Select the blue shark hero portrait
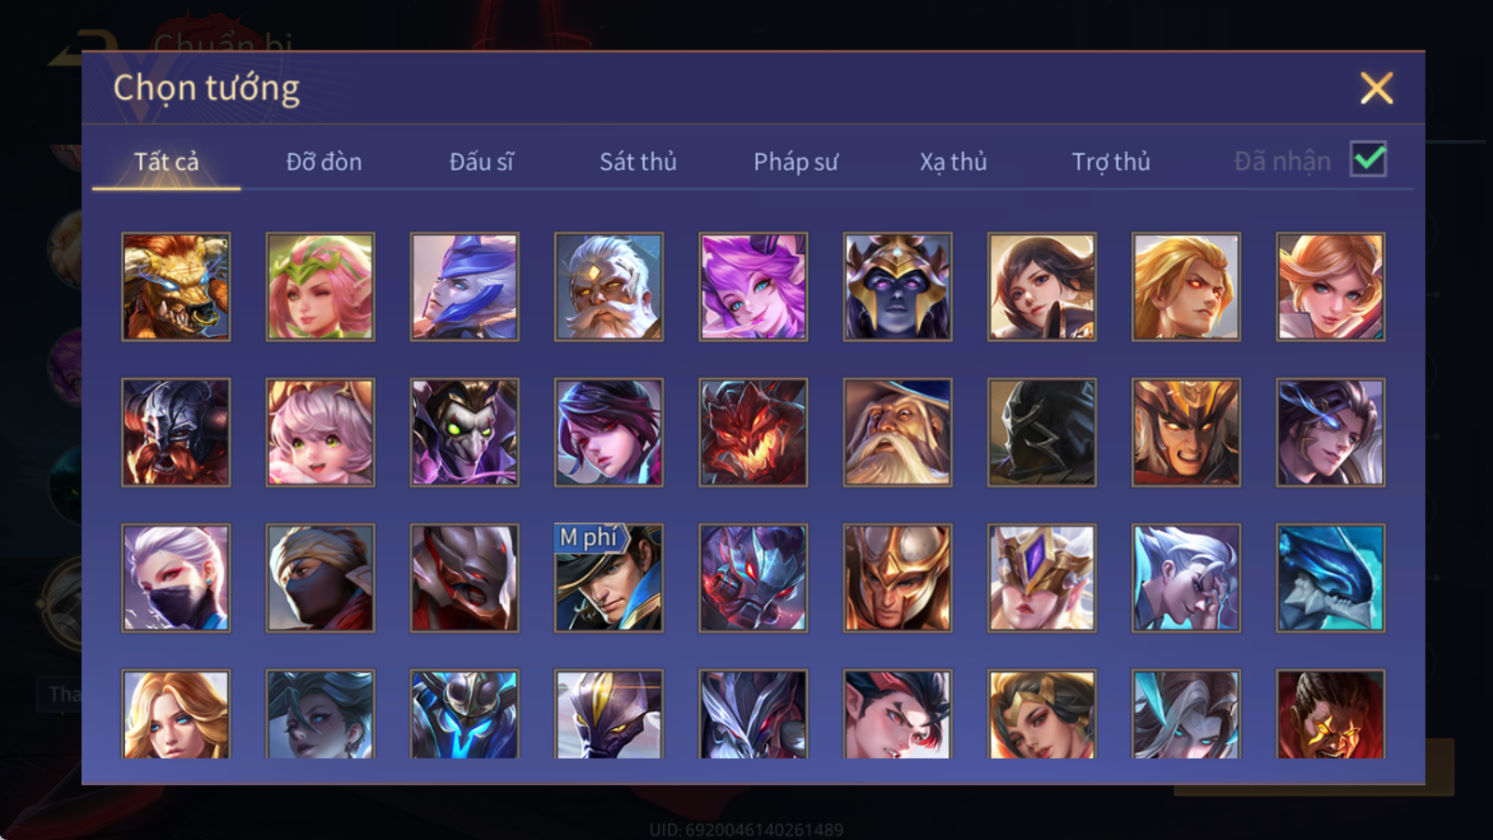Viewport: 1493px width, 840px height. [1330, 578]
